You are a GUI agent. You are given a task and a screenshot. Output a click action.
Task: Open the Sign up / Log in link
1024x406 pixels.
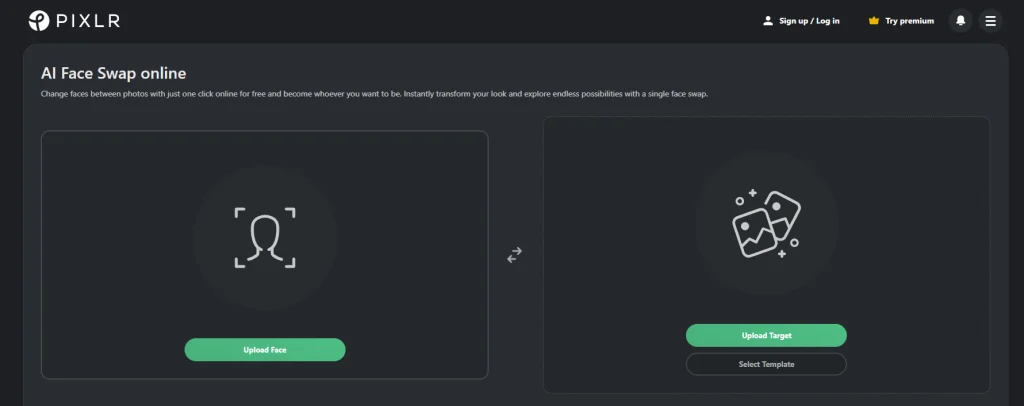coord(809,20)
